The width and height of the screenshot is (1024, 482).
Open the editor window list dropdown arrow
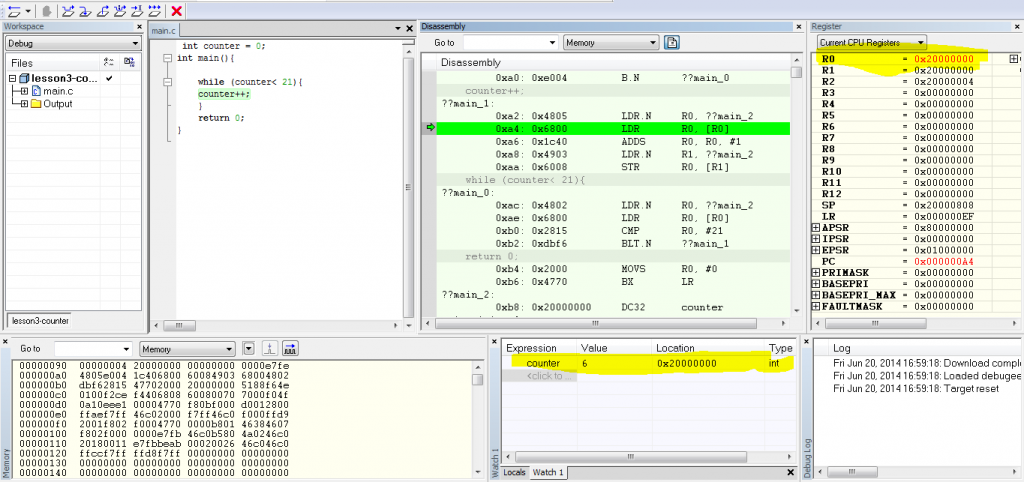(398, 29)
